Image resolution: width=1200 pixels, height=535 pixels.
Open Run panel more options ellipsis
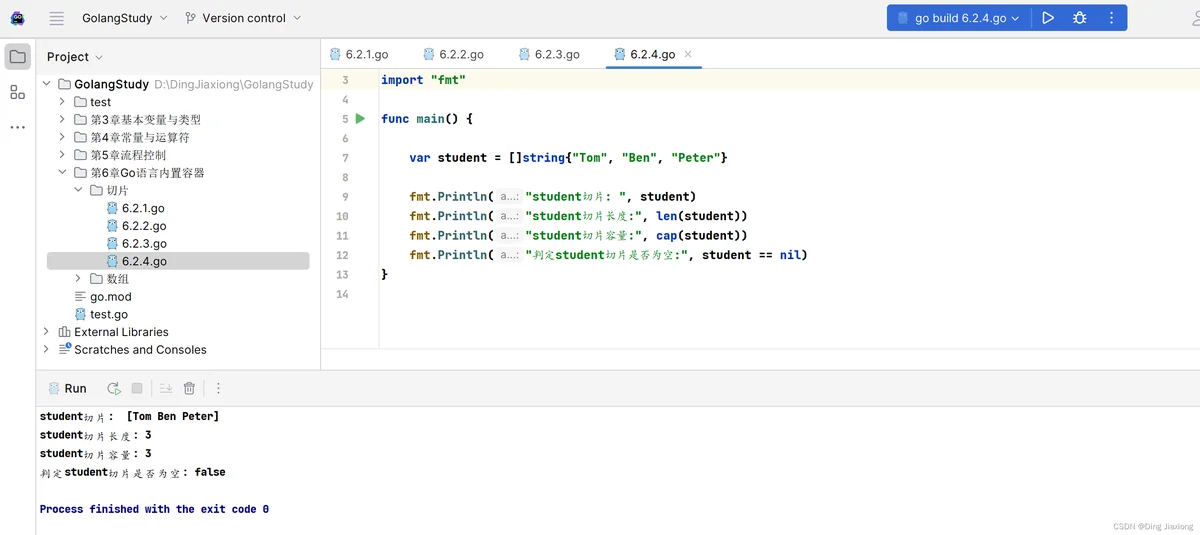218,388
